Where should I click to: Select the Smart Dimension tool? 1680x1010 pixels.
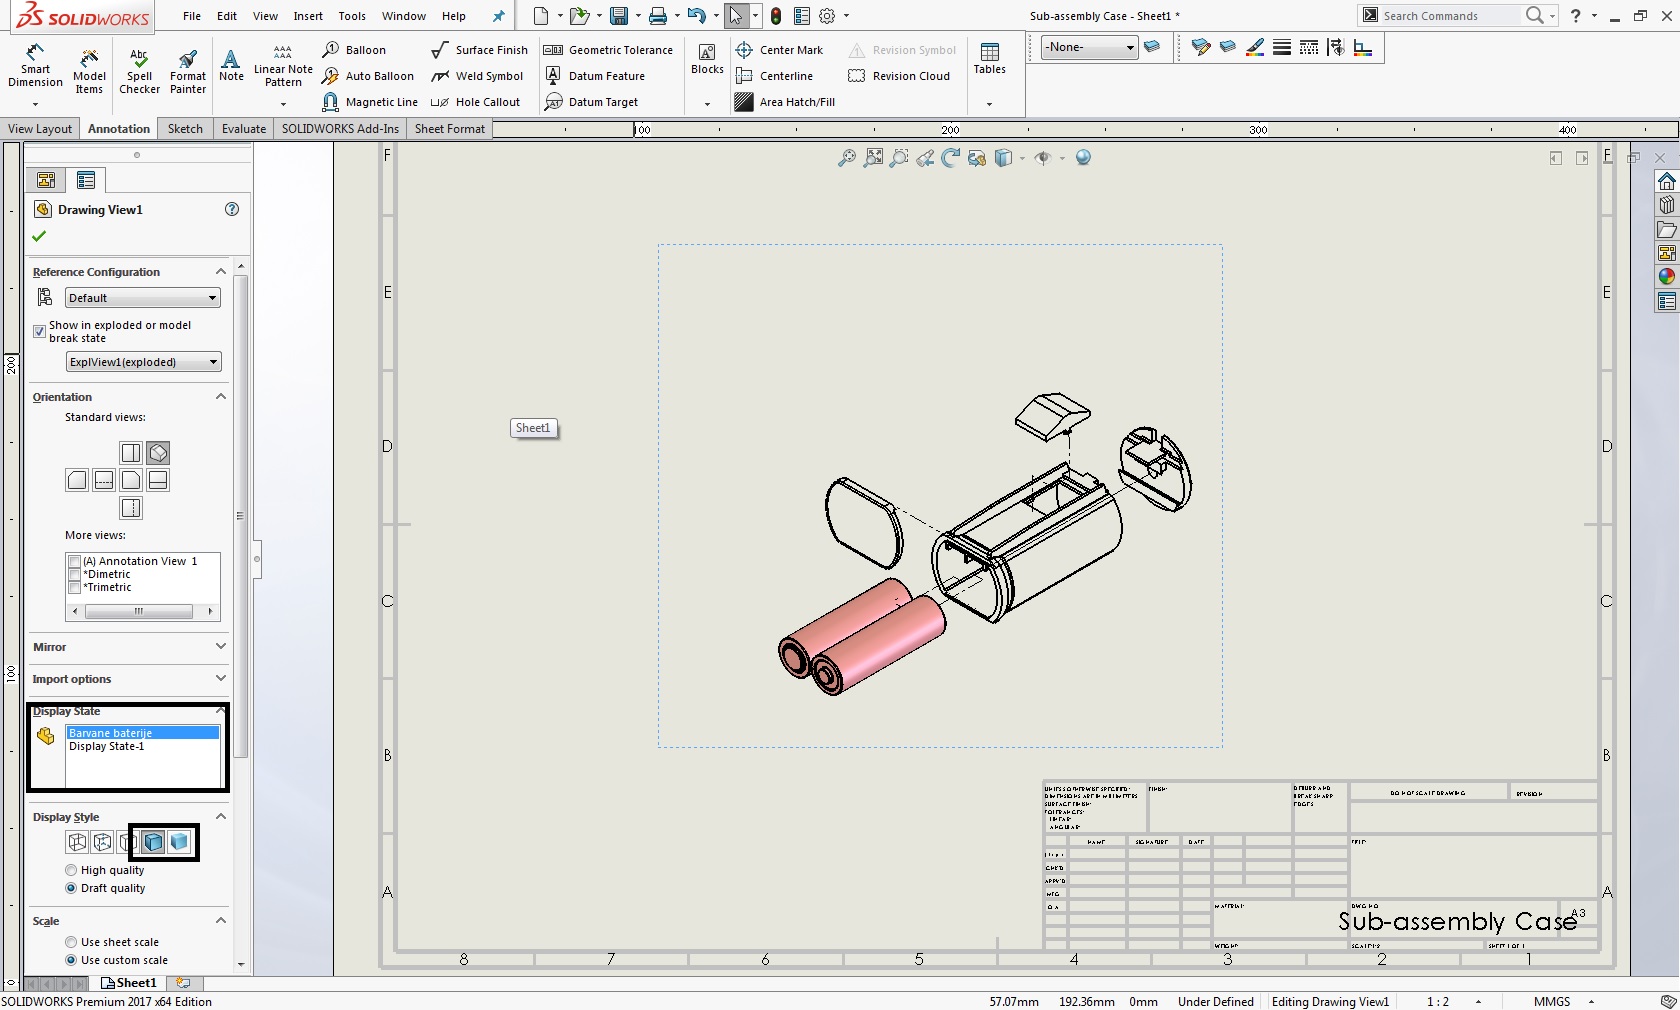pos(35,67)
